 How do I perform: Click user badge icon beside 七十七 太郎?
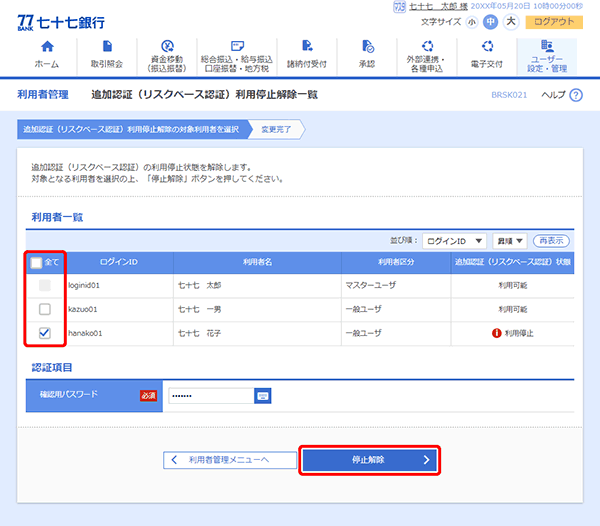399,7
